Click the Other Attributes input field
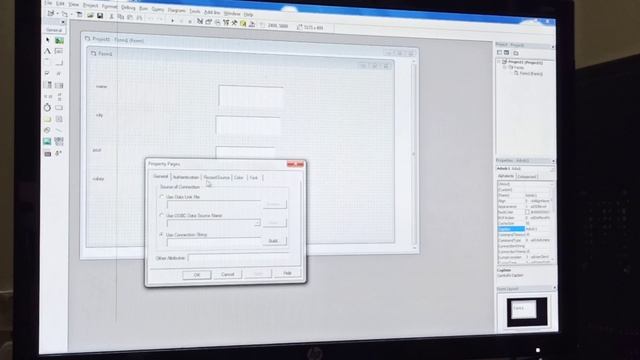This screenshot has width=640, height=360. click(238, 258)
